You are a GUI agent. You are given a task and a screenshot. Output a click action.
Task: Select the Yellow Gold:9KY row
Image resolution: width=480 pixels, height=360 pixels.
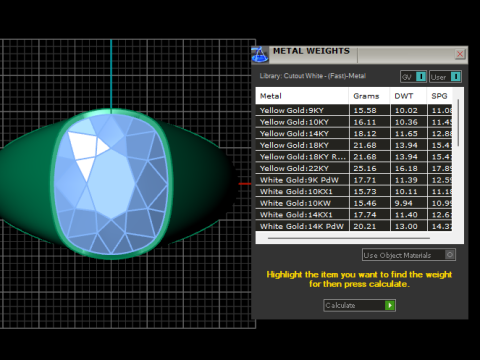[354, 110]
